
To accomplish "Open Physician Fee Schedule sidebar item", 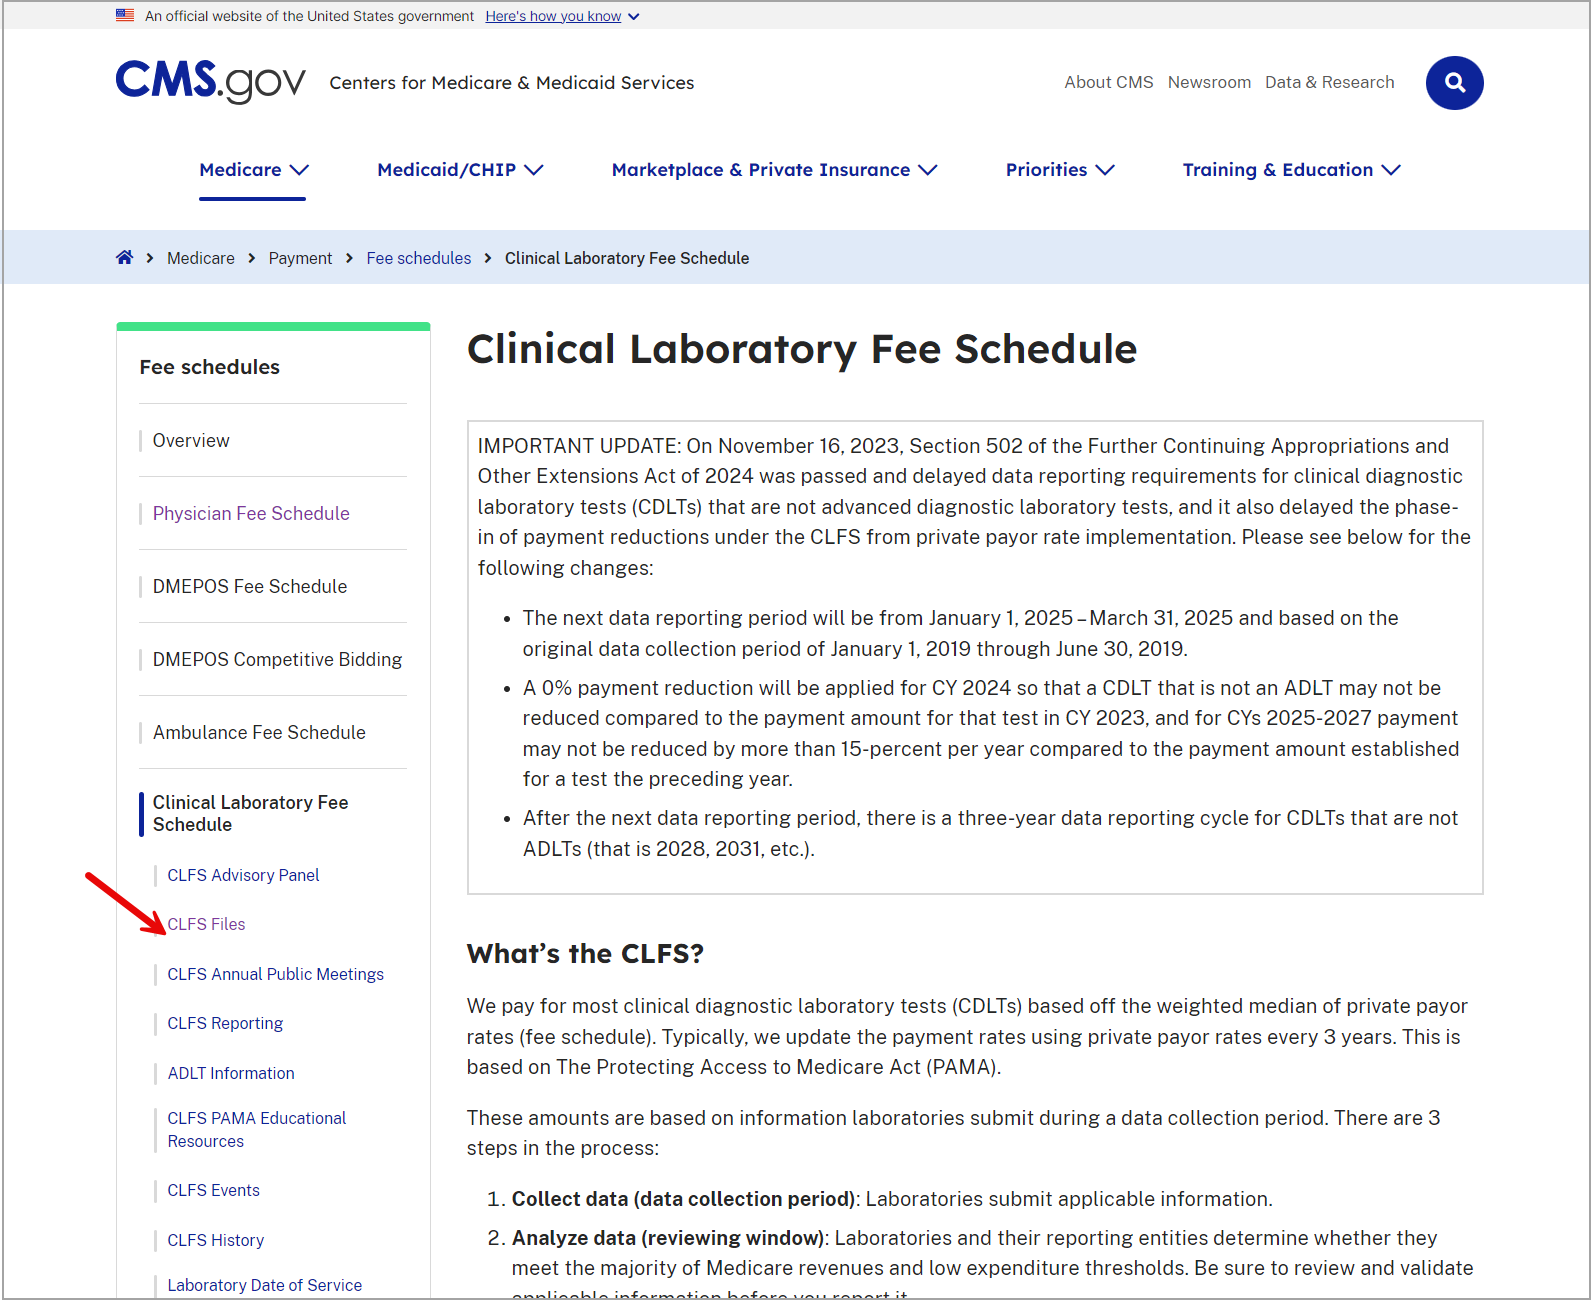I will coord(251,514).
